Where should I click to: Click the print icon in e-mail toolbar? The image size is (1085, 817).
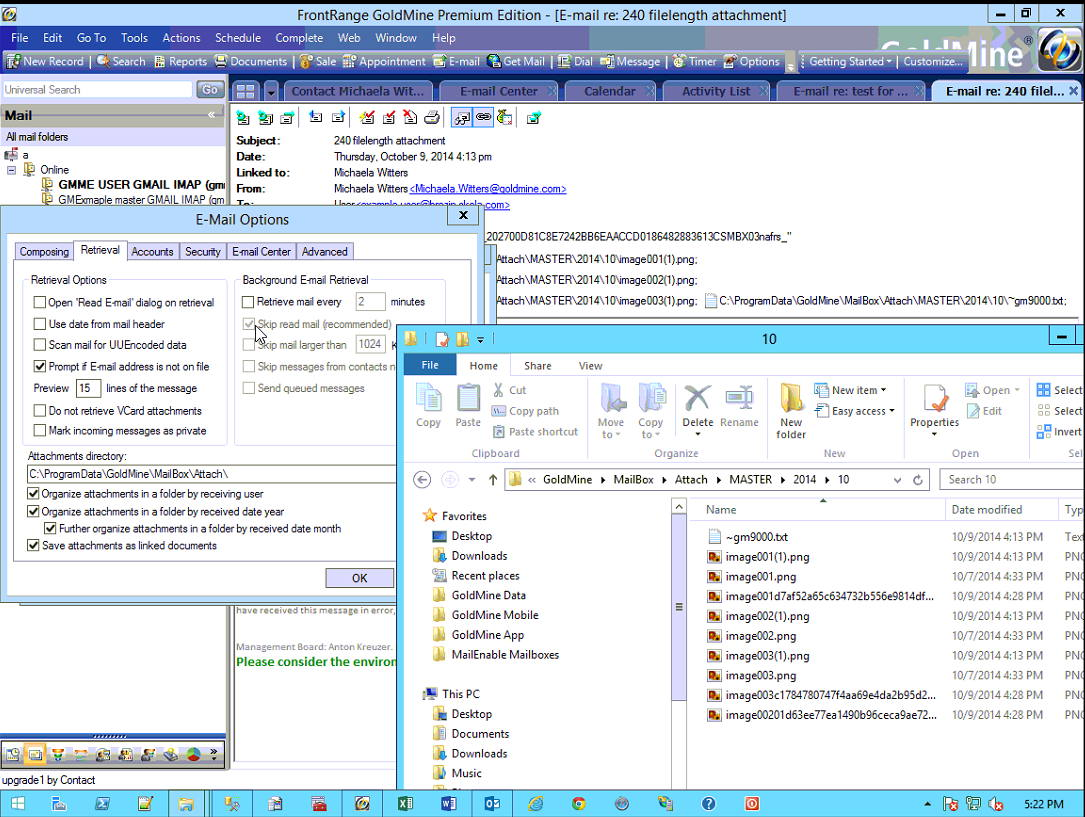coord(432,117)
